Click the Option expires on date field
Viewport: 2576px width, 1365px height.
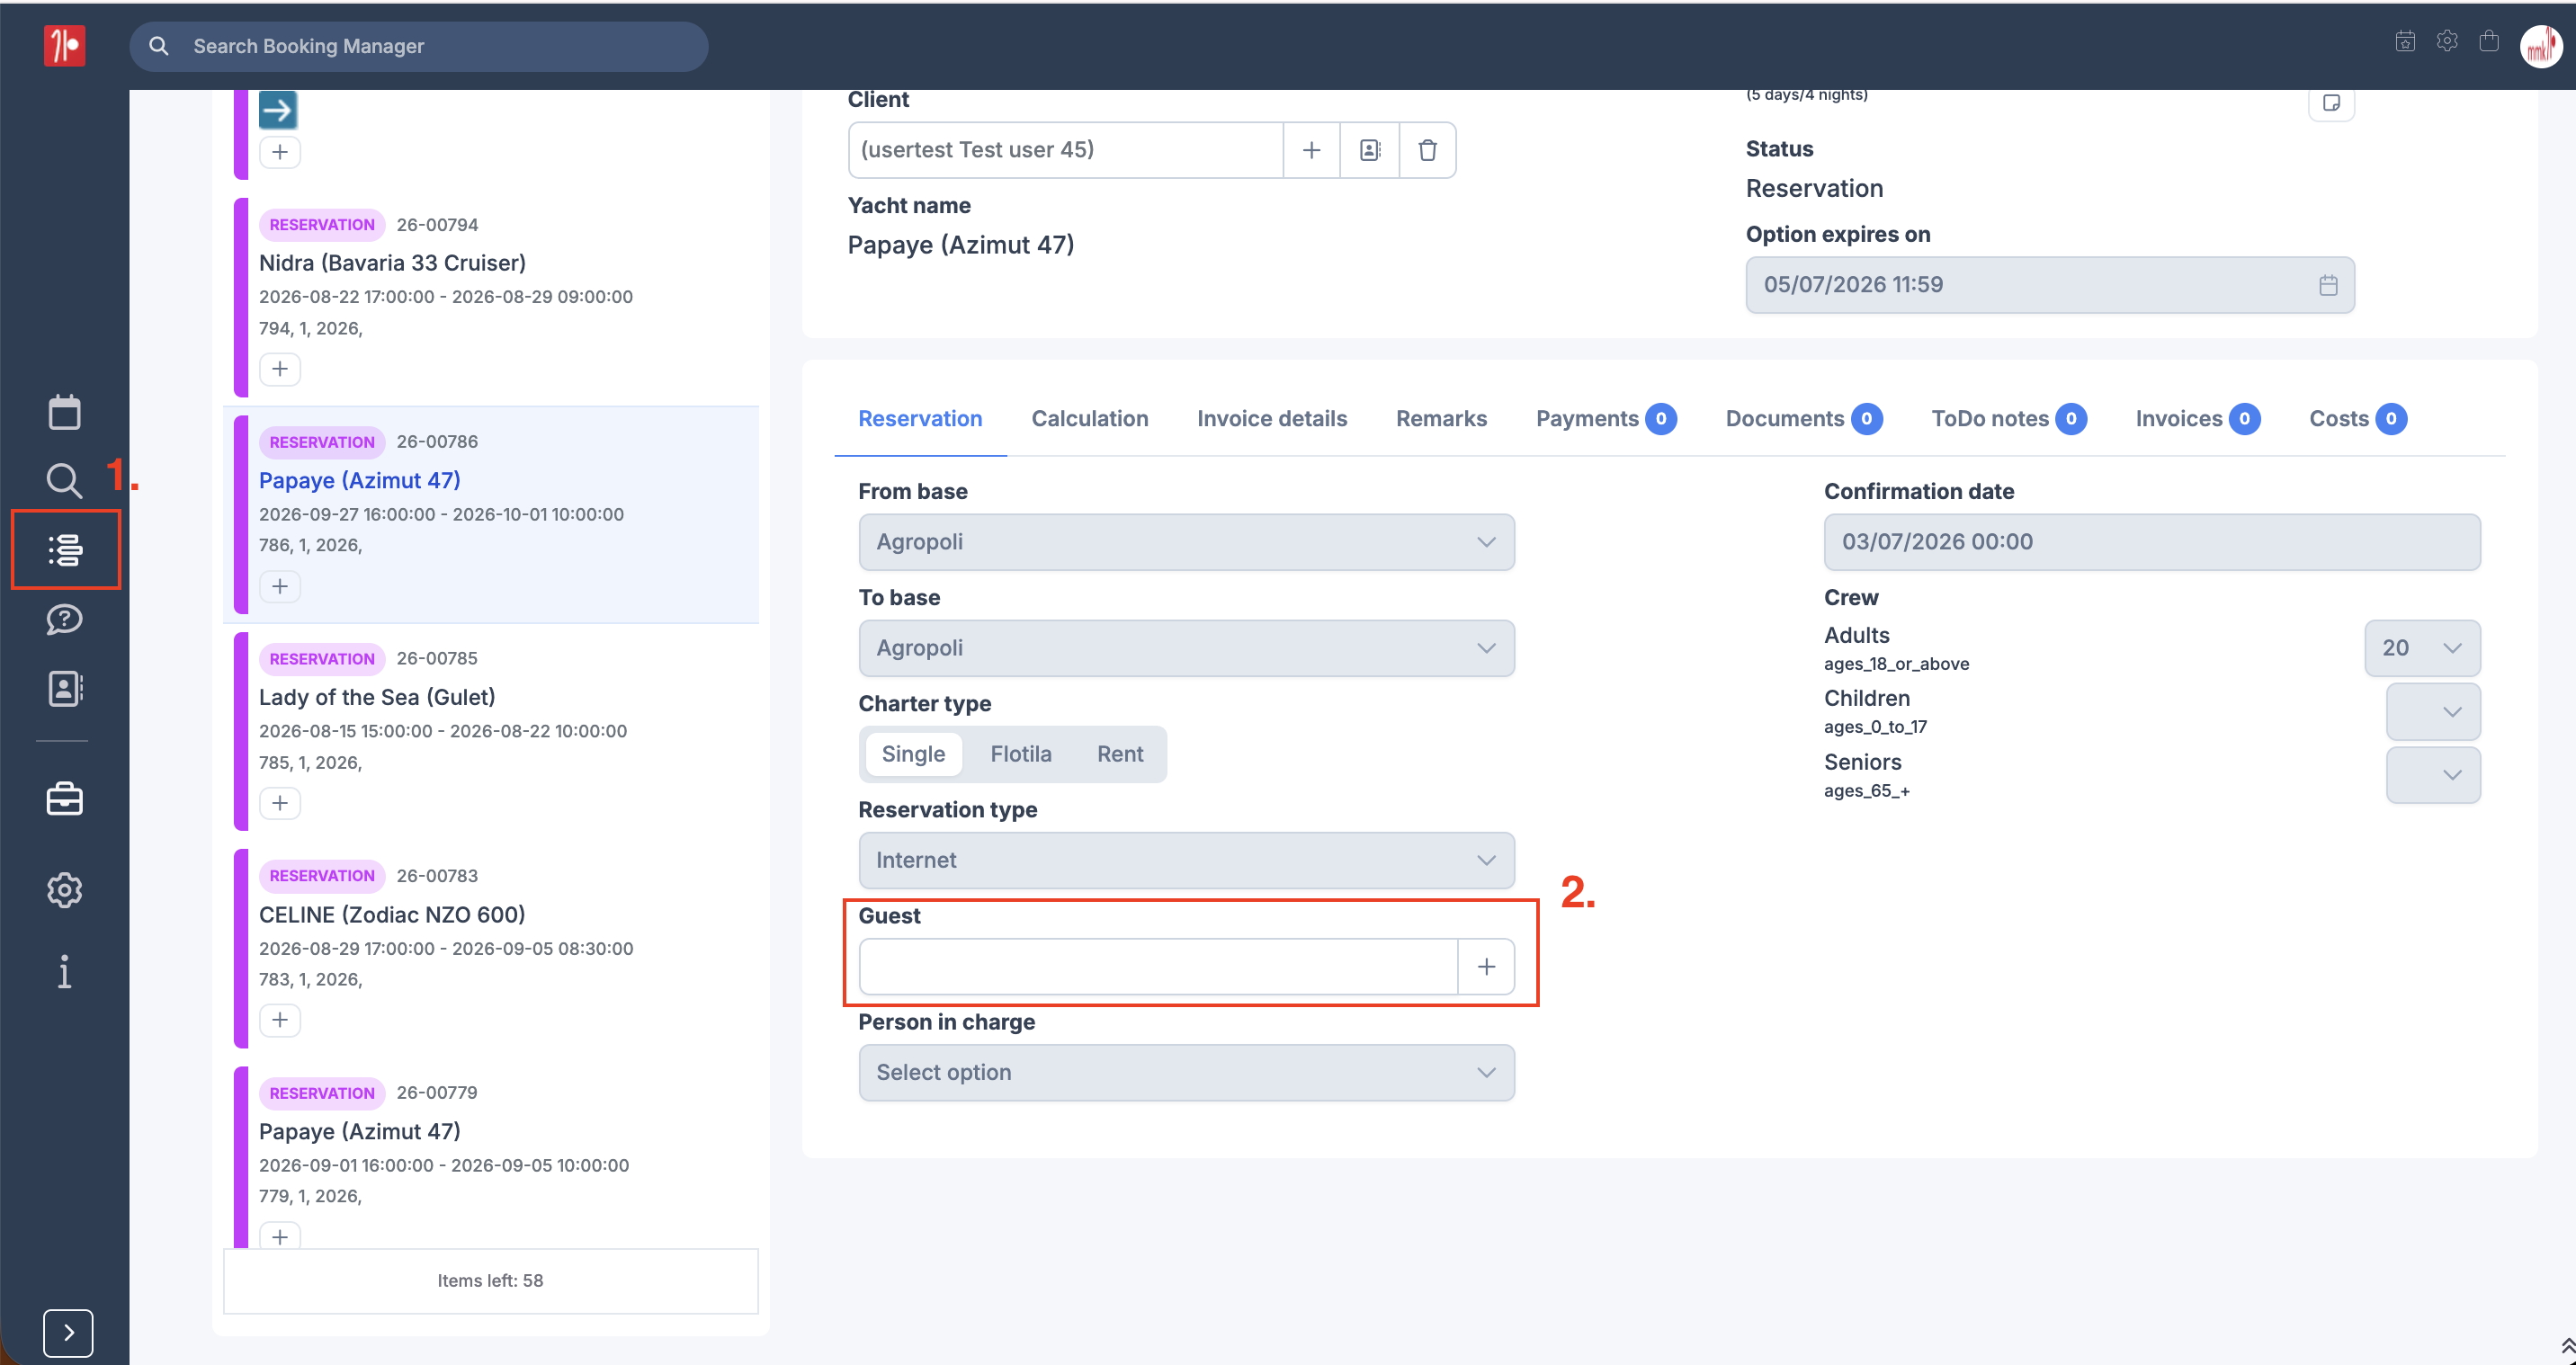pyautogui.click(x=2050, y=285)
